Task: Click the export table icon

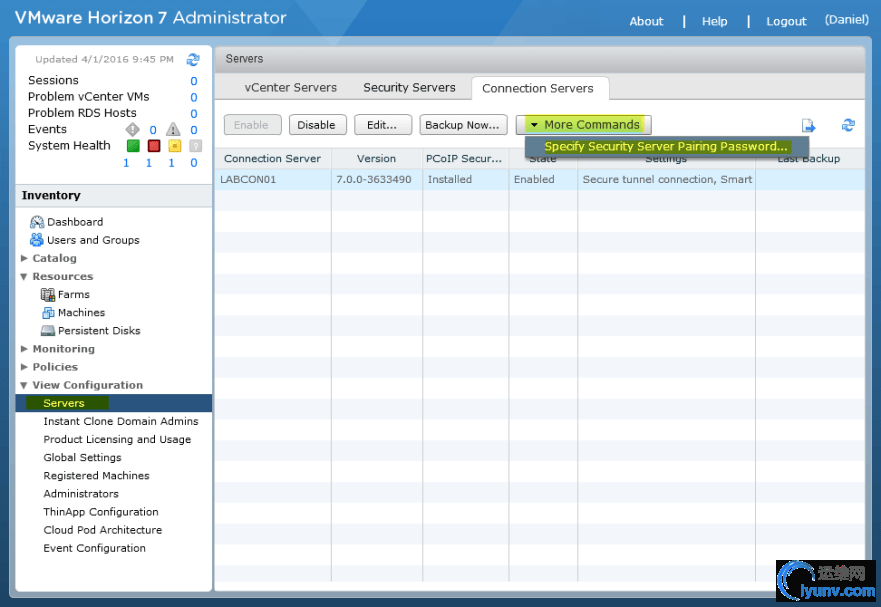Action: pyautogui.click(x=808, y=125)
